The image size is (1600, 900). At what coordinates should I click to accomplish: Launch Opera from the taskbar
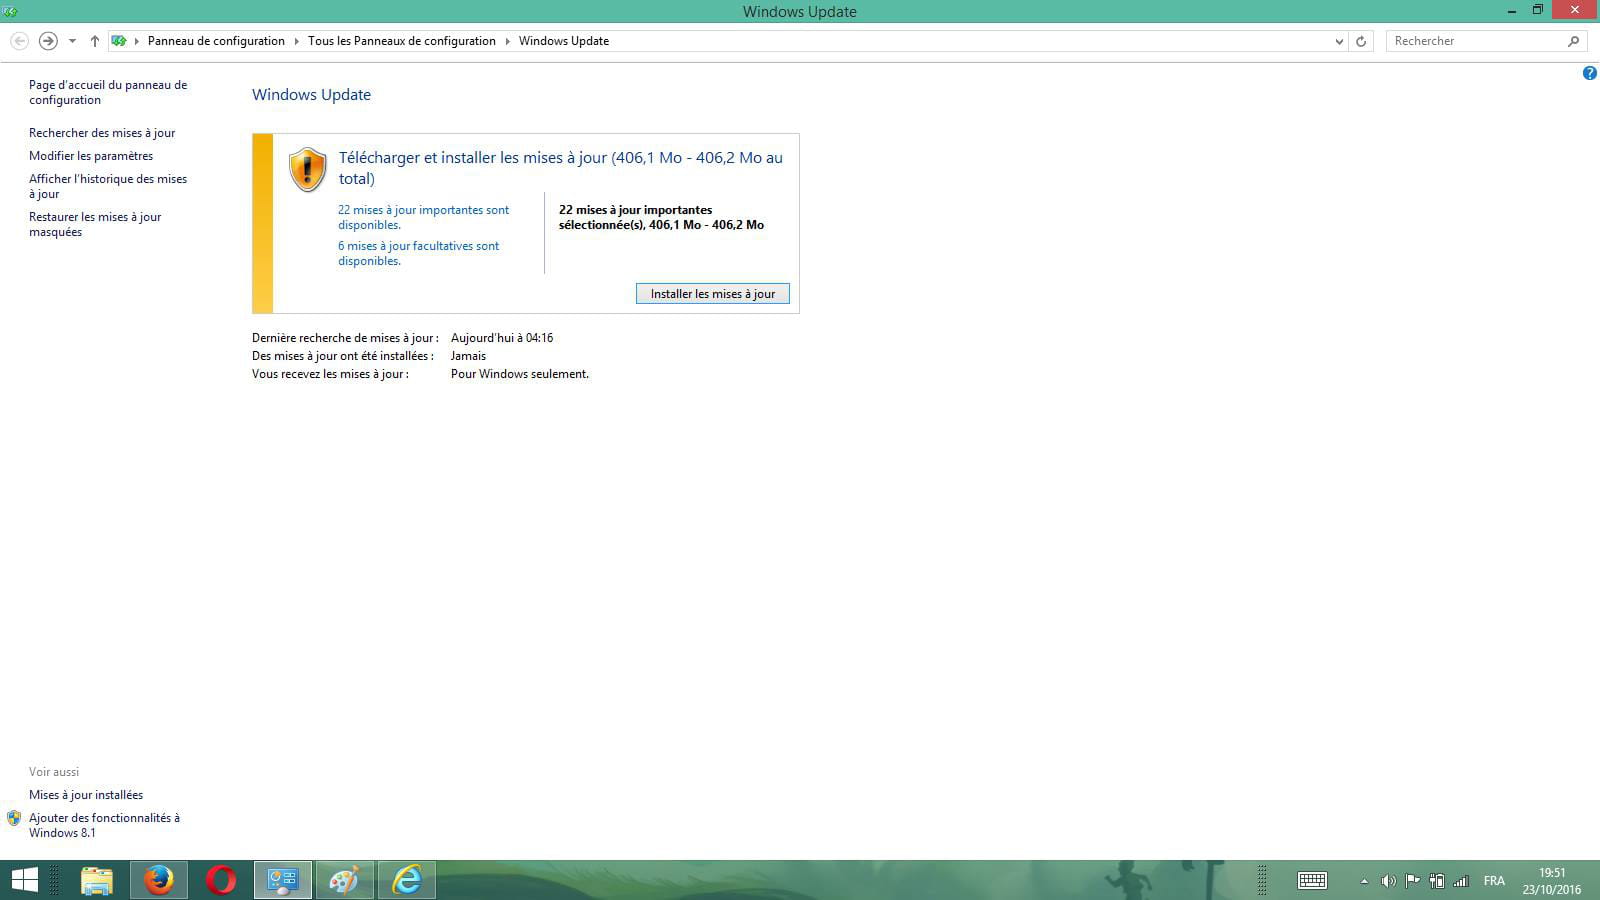(x=220, y=880)
